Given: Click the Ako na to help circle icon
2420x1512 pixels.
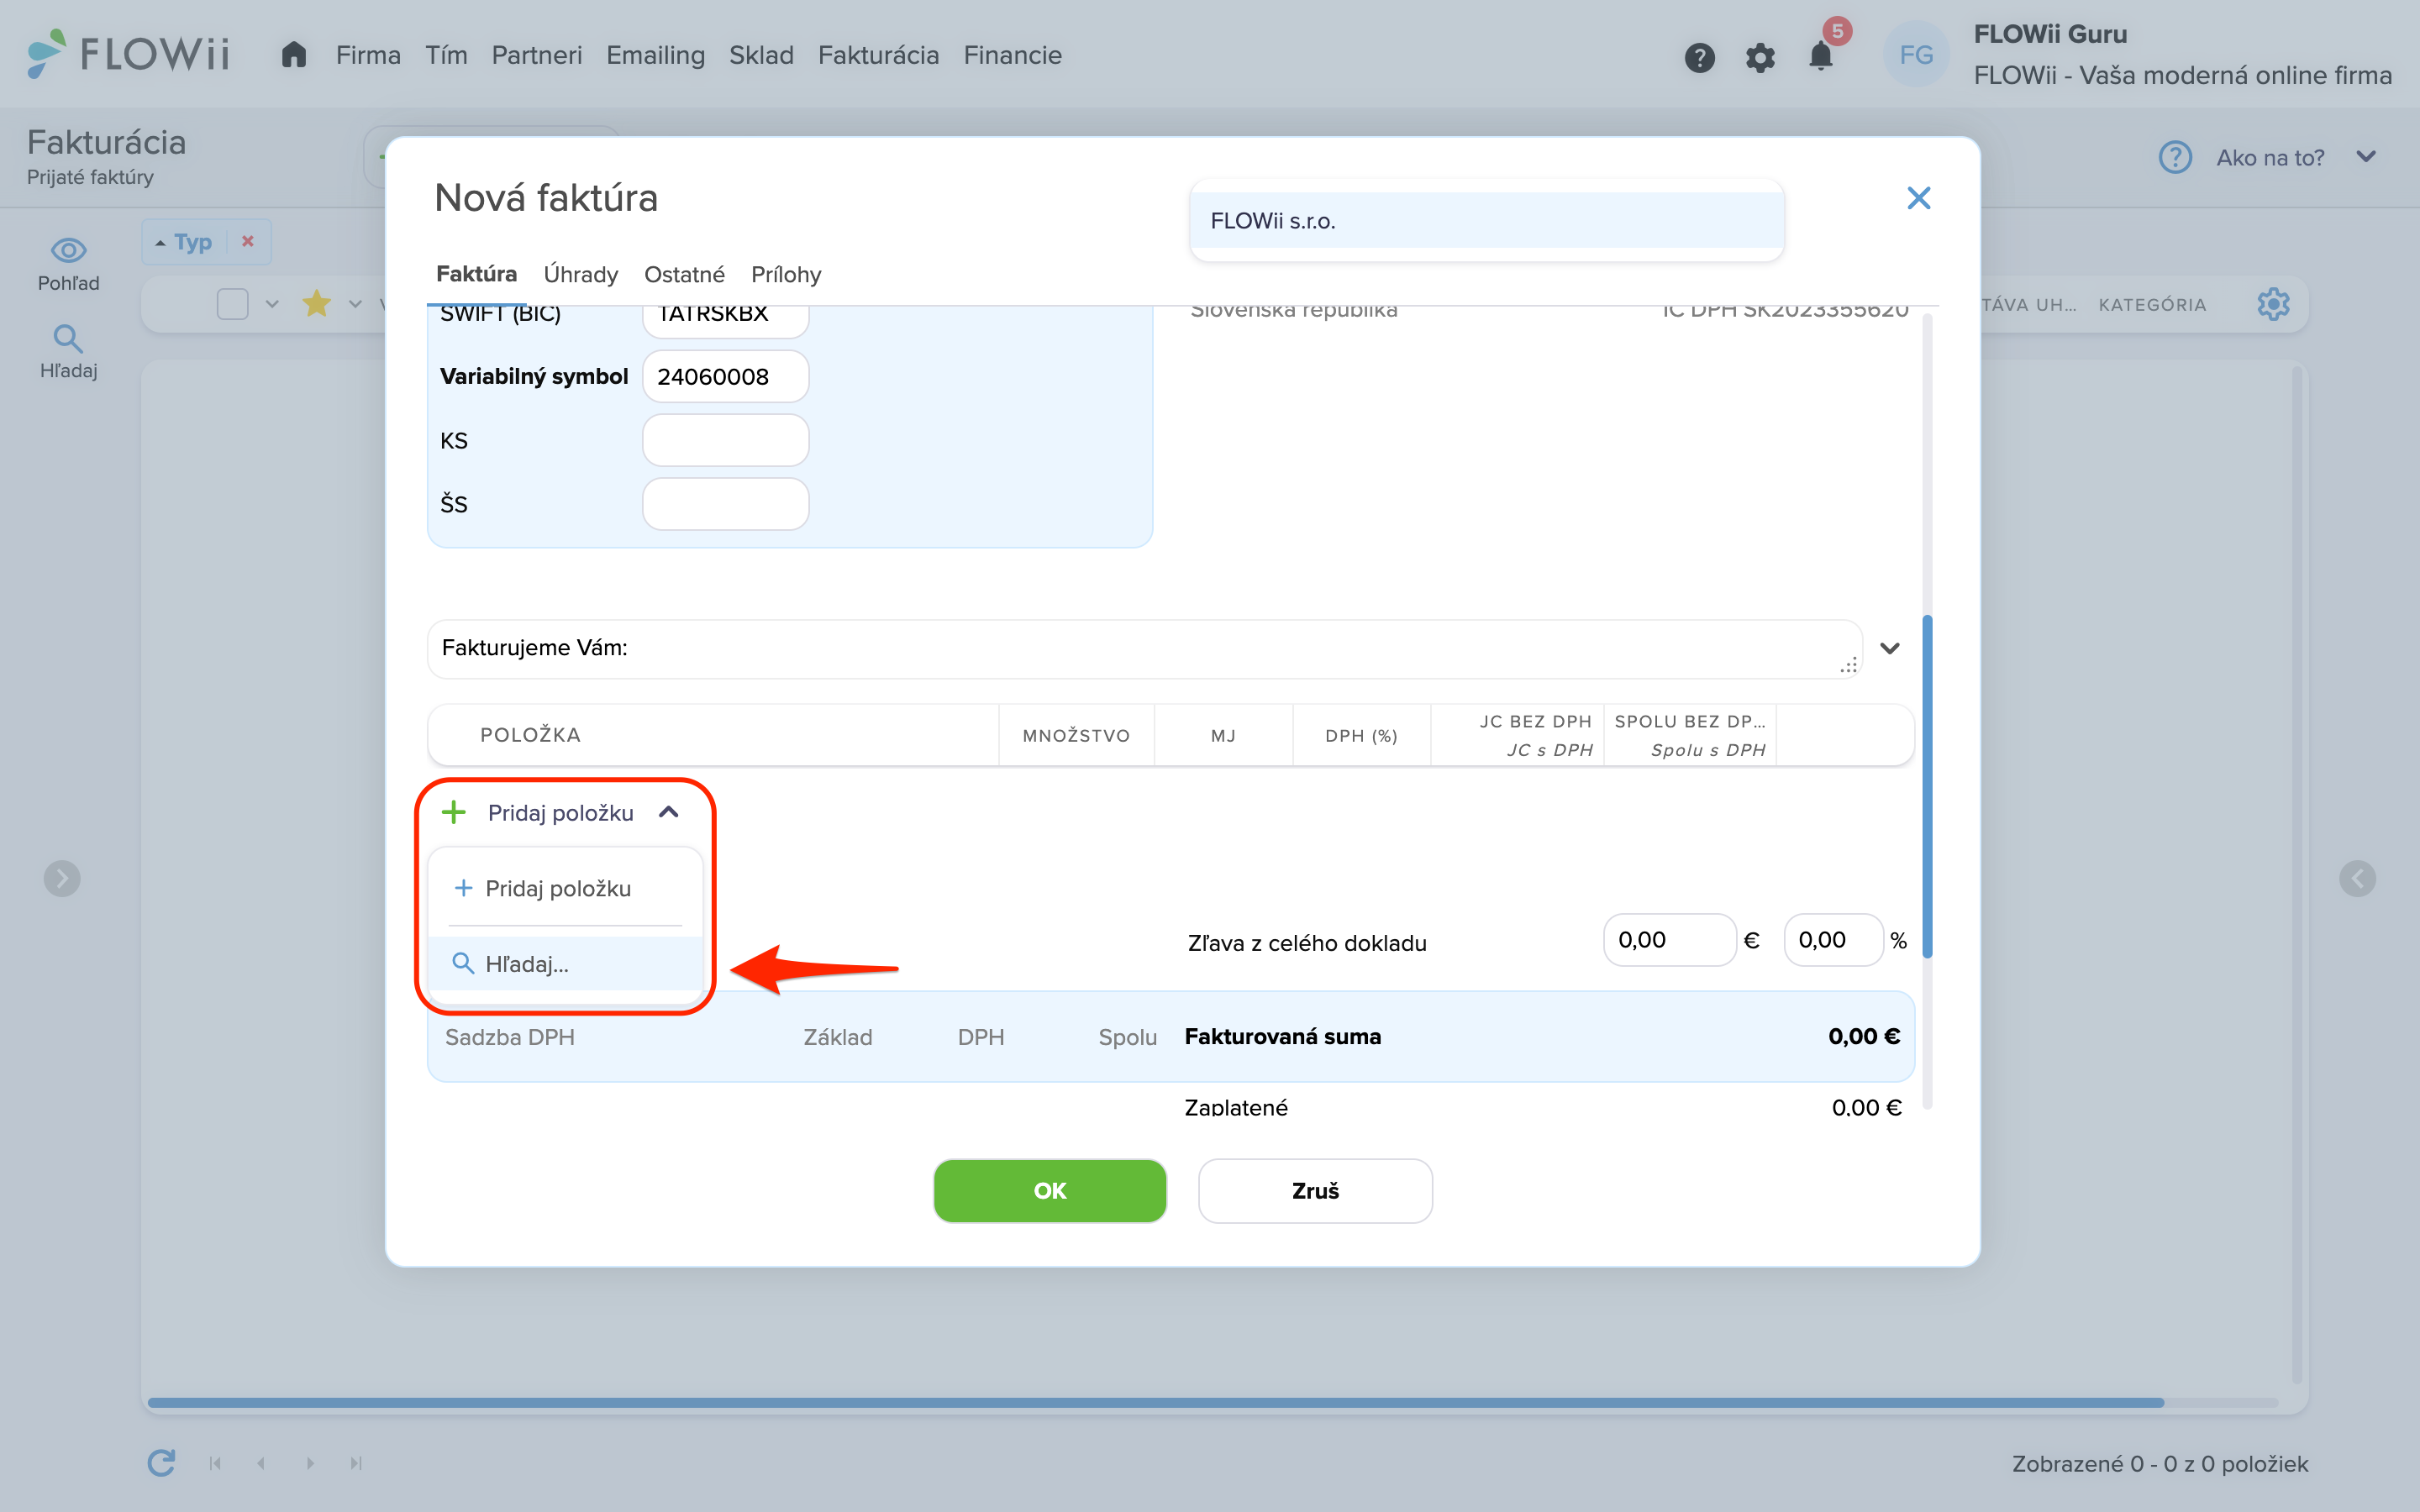Looking at the screenshot, I should click(x=2175, y=157).
